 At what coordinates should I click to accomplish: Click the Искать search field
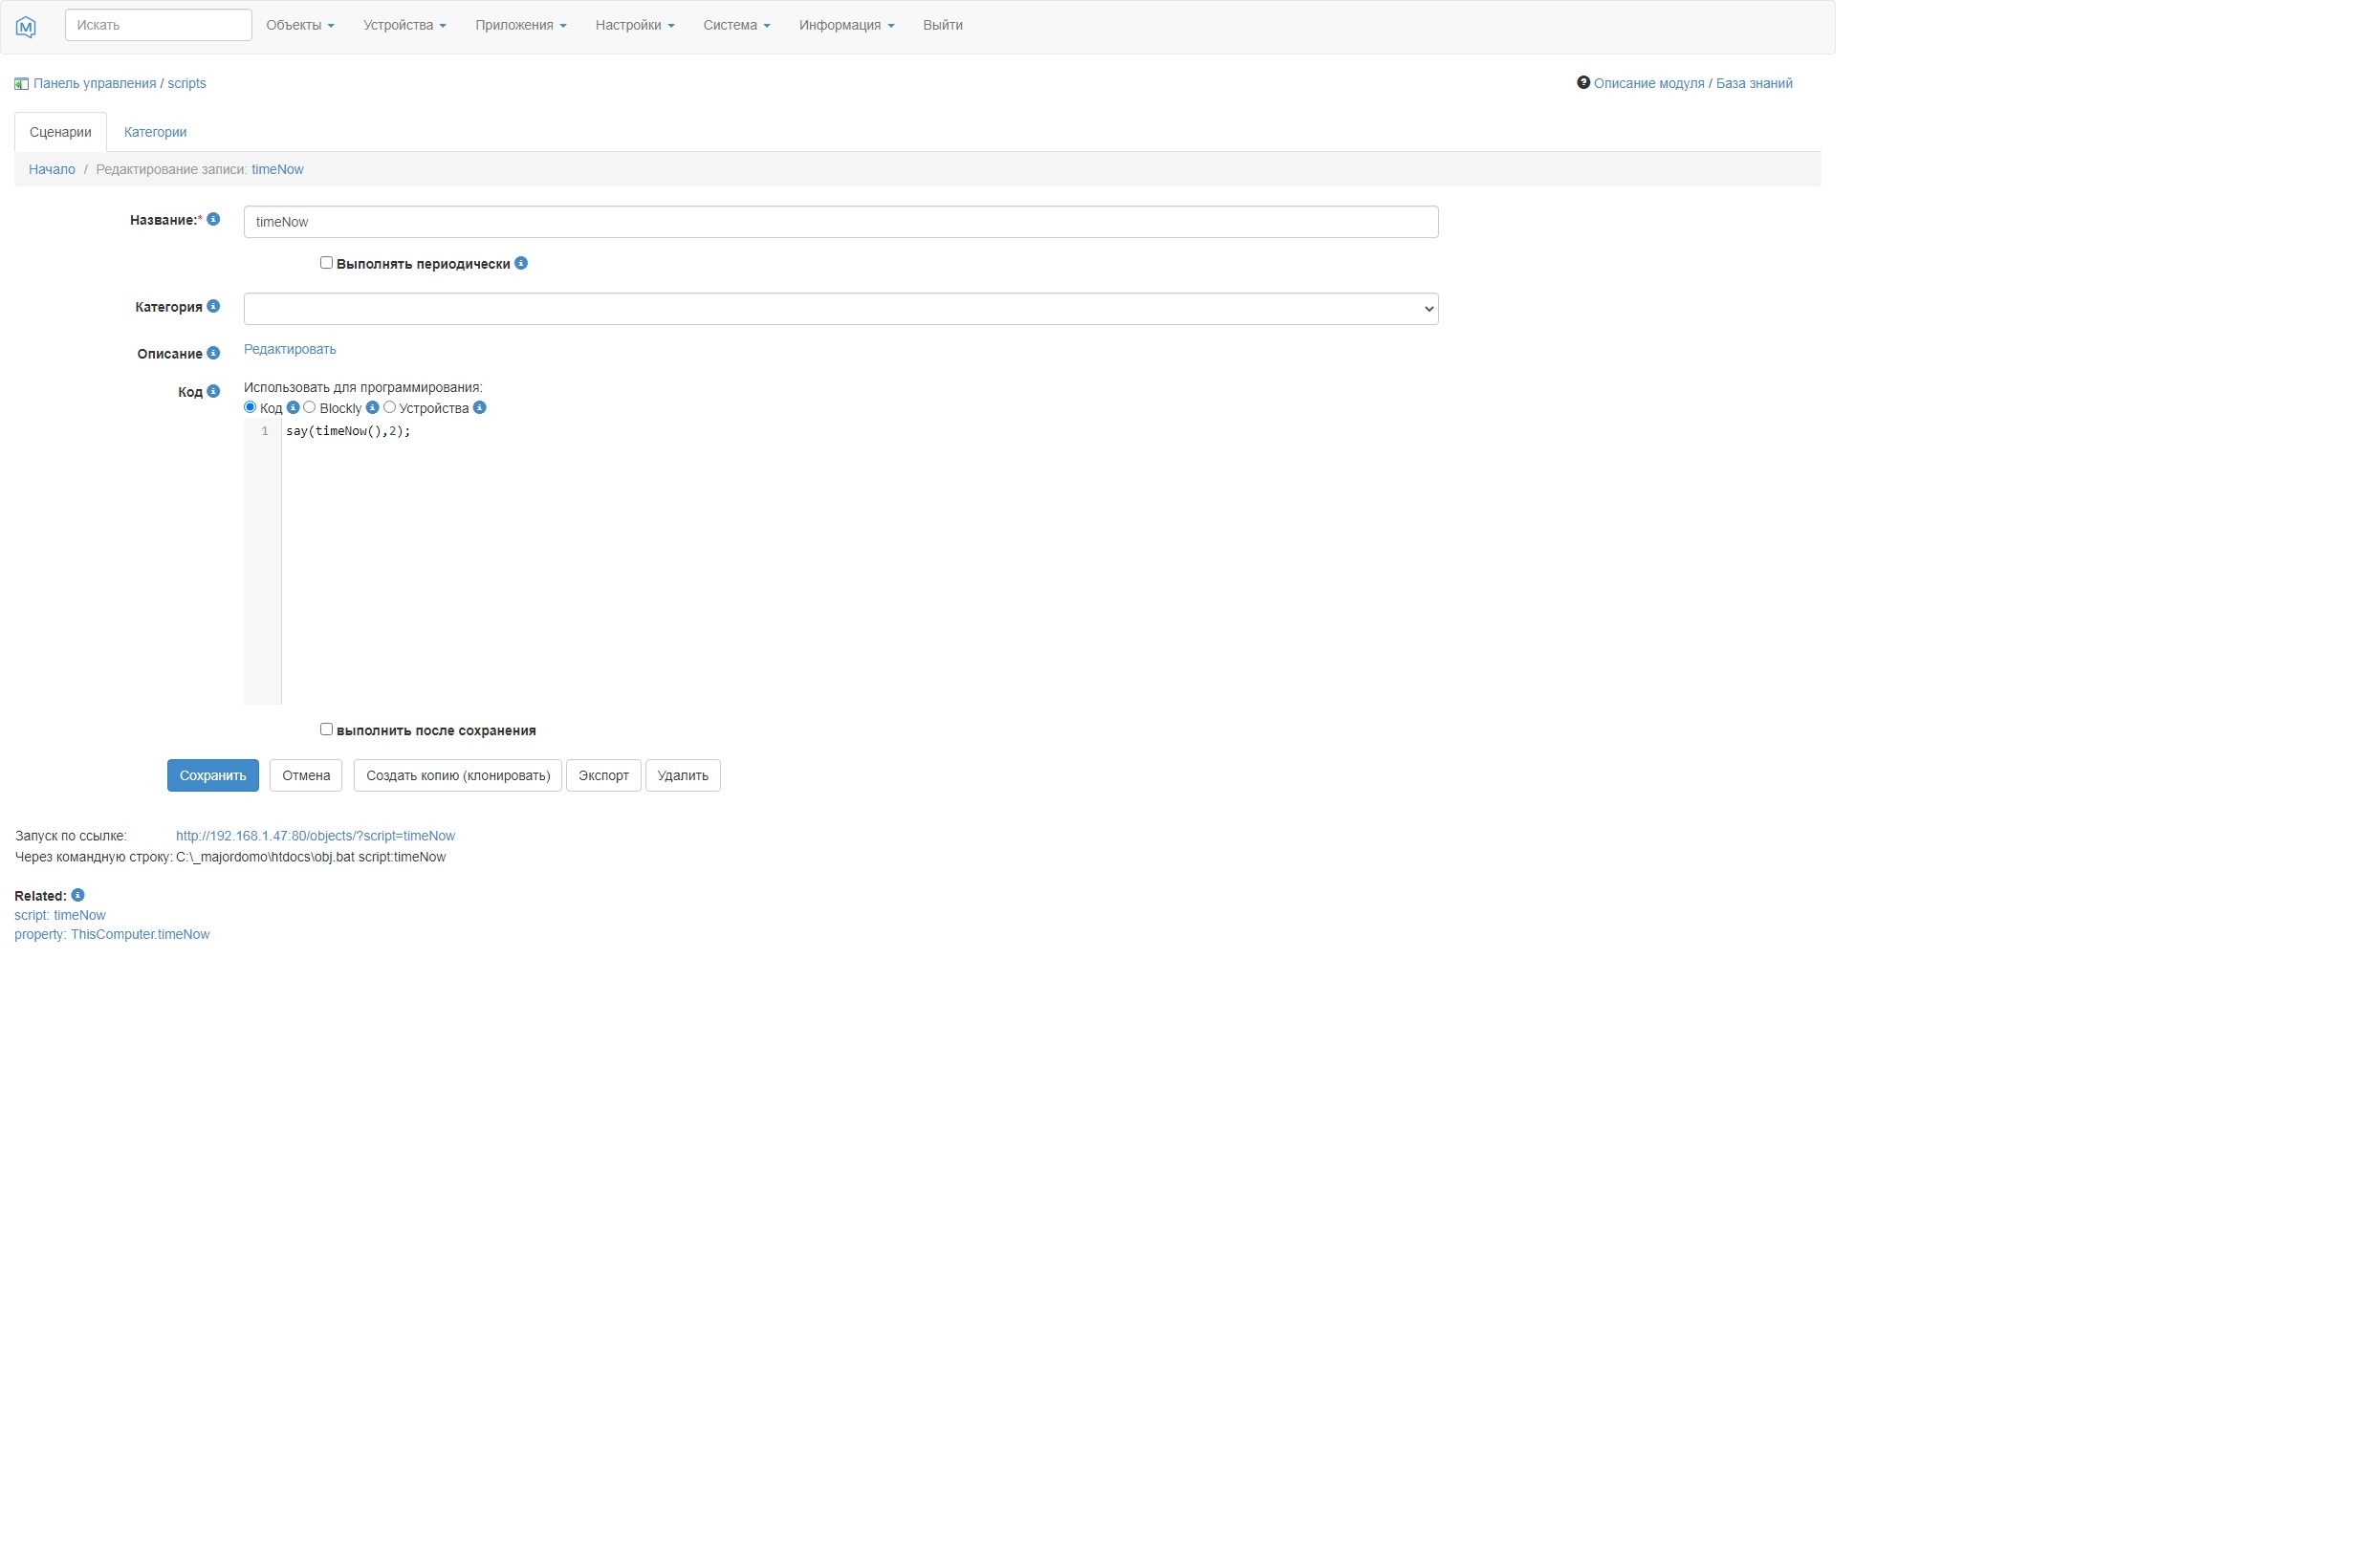[158, 25]
